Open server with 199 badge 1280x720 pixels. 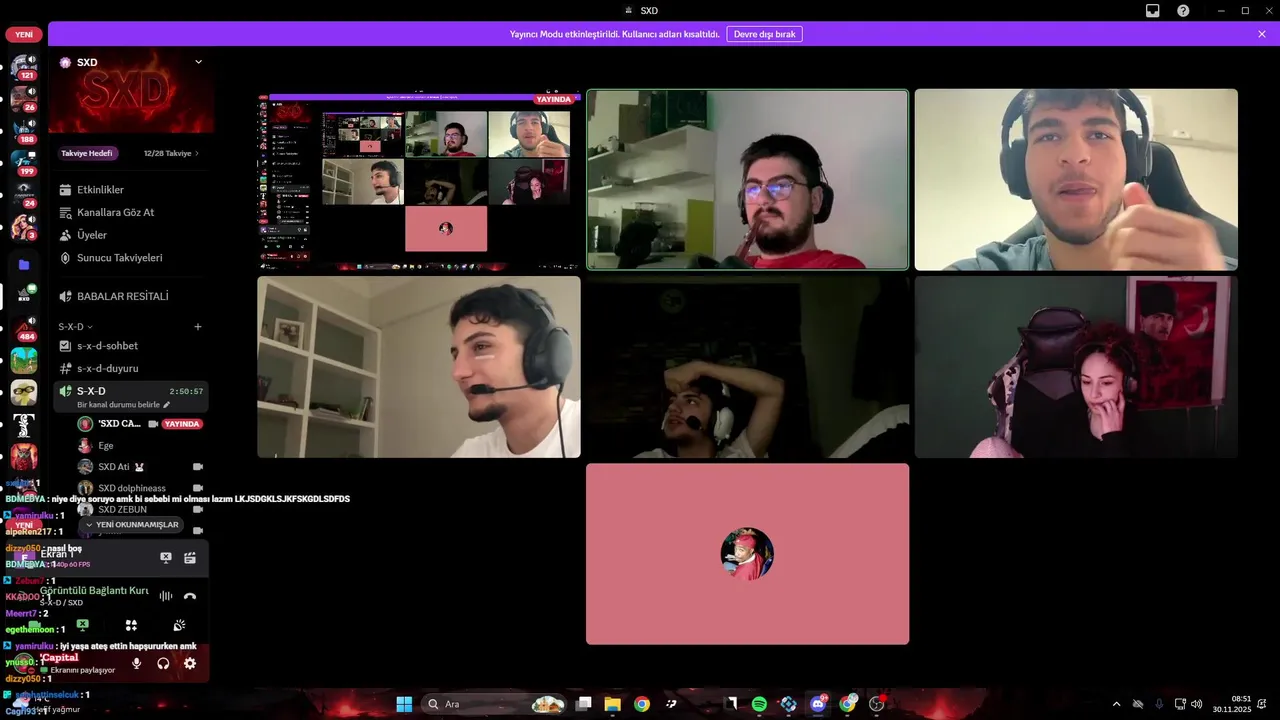tap(24, 163)
